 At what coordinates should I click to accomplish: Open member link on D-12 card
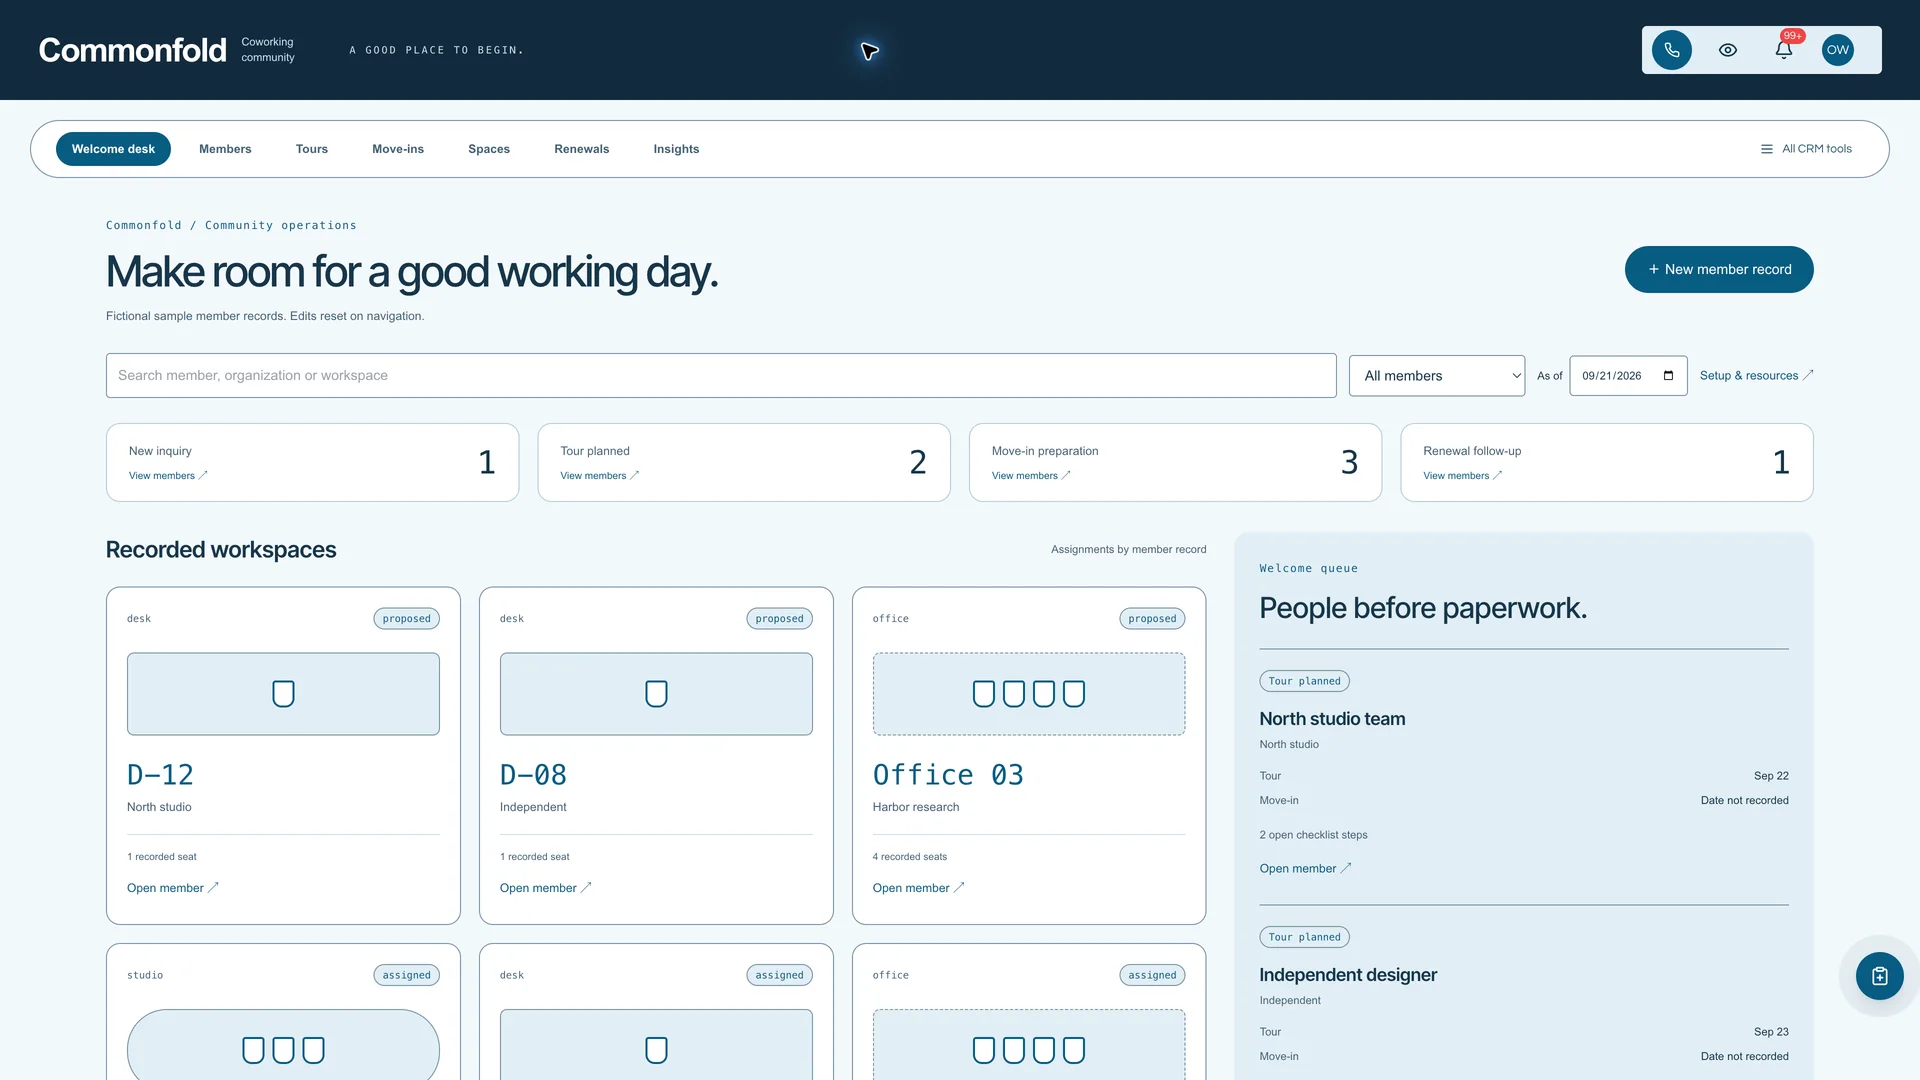tap(172, 888)
